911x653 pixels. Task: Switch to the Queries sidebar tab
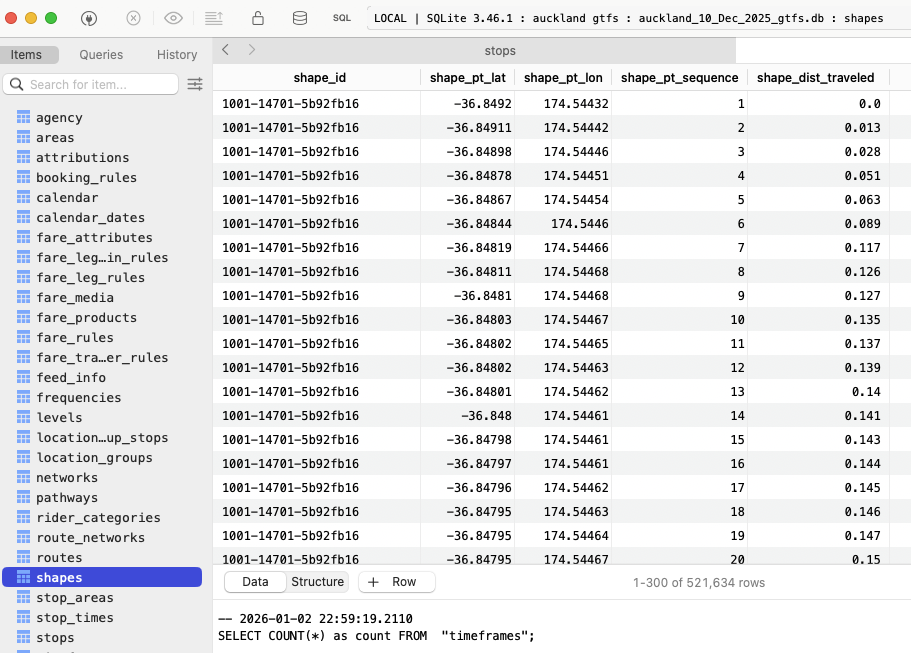(x=101, y=55)
